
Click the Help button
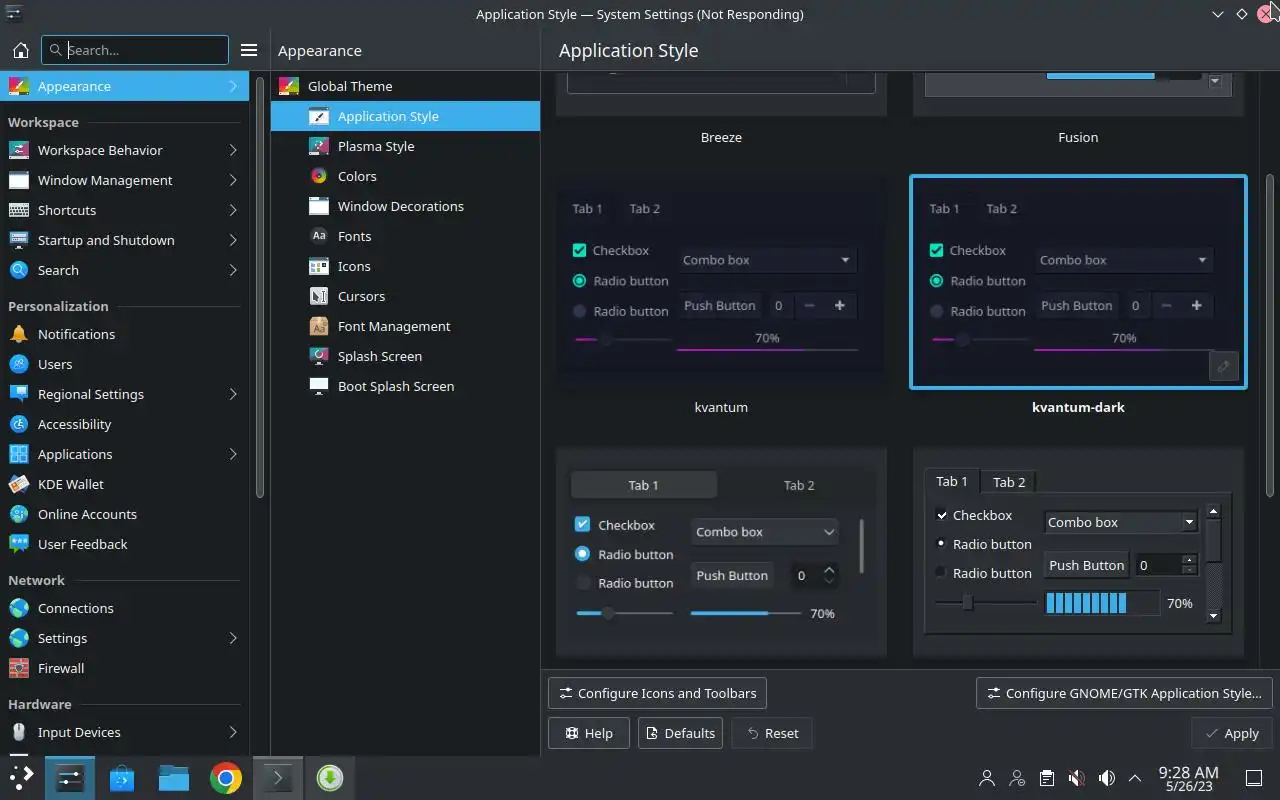(589, 733)
